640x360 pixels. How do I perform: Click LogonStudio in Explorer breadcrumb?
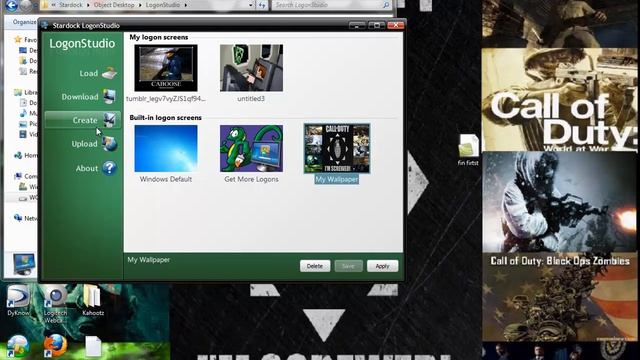pos(162,5)
